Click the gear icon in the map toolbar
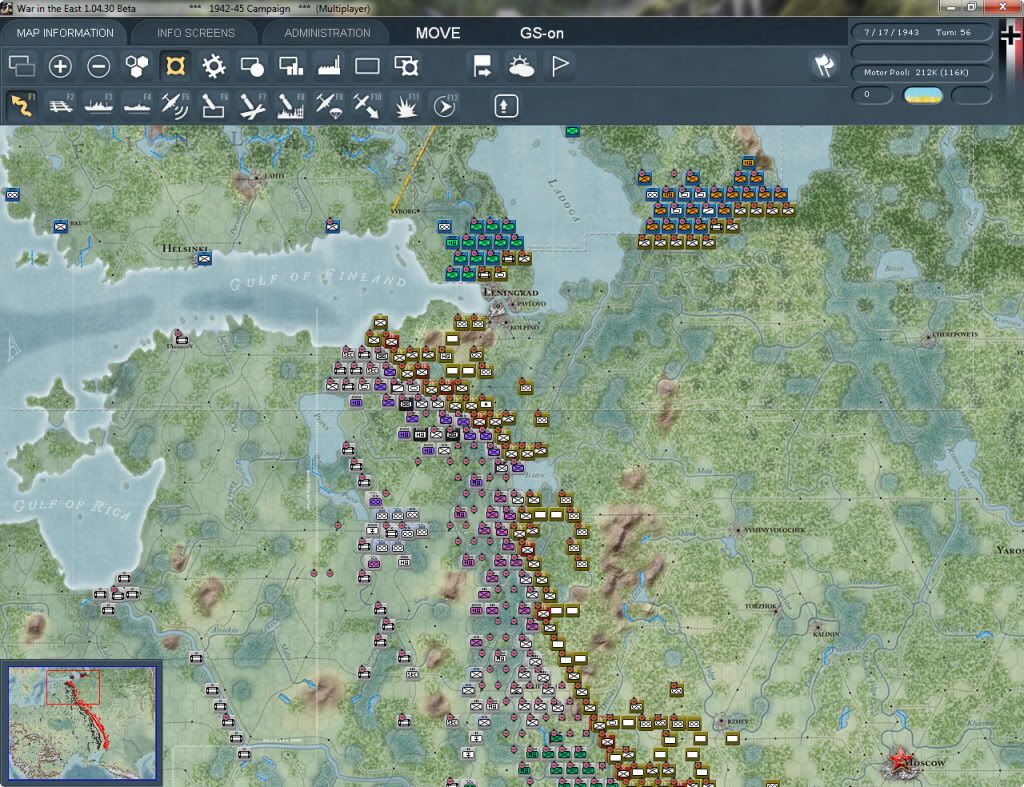The height and width of the screenshot is (787, 1024). 214,66
